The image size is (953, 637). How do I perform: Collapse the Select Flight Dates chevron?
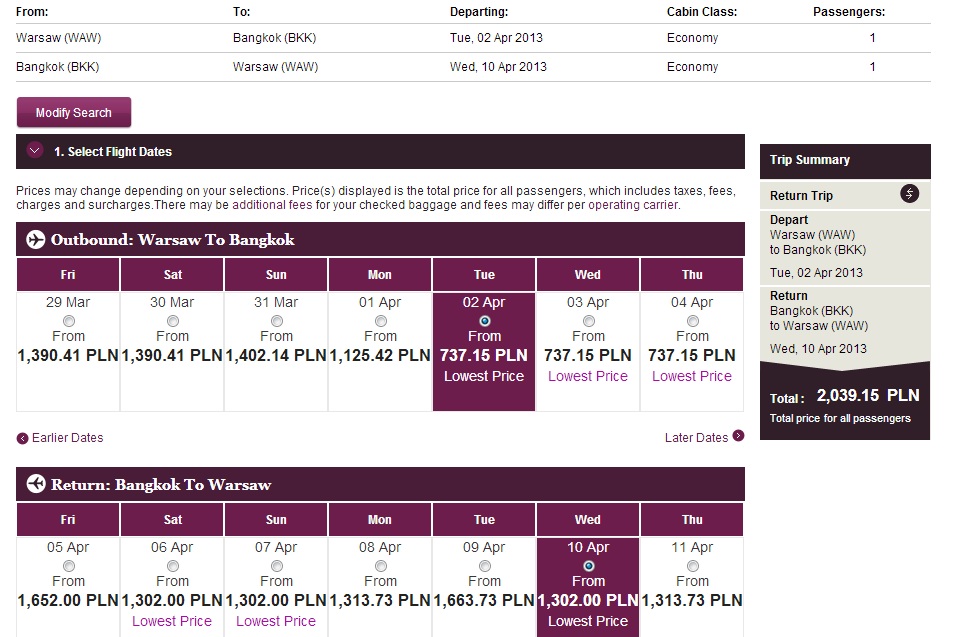(x=35, y=150)
